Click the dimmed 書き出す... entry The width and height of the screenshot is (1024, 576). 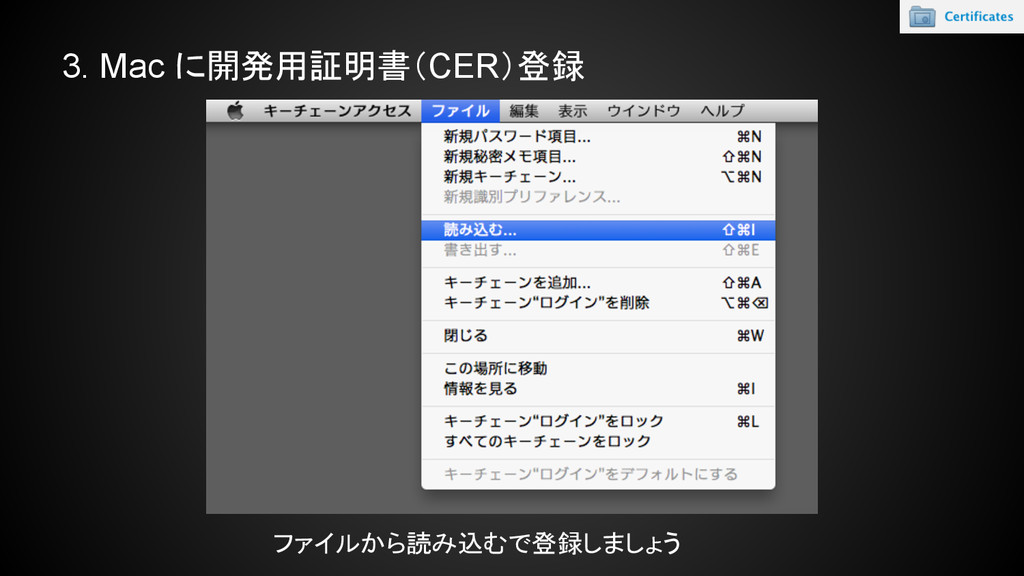pos(598,250)
